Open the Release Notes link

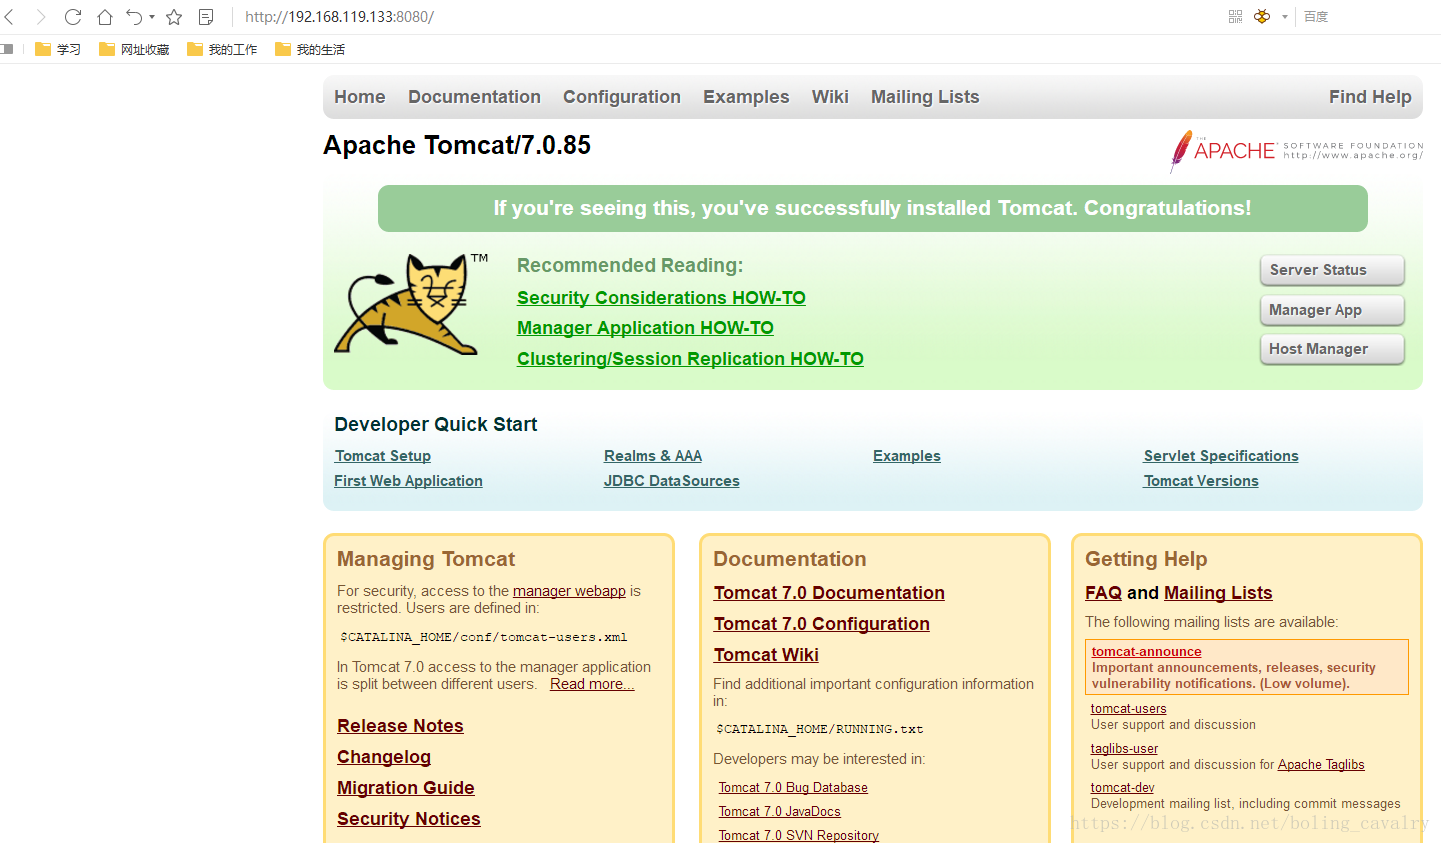(400, 726)
